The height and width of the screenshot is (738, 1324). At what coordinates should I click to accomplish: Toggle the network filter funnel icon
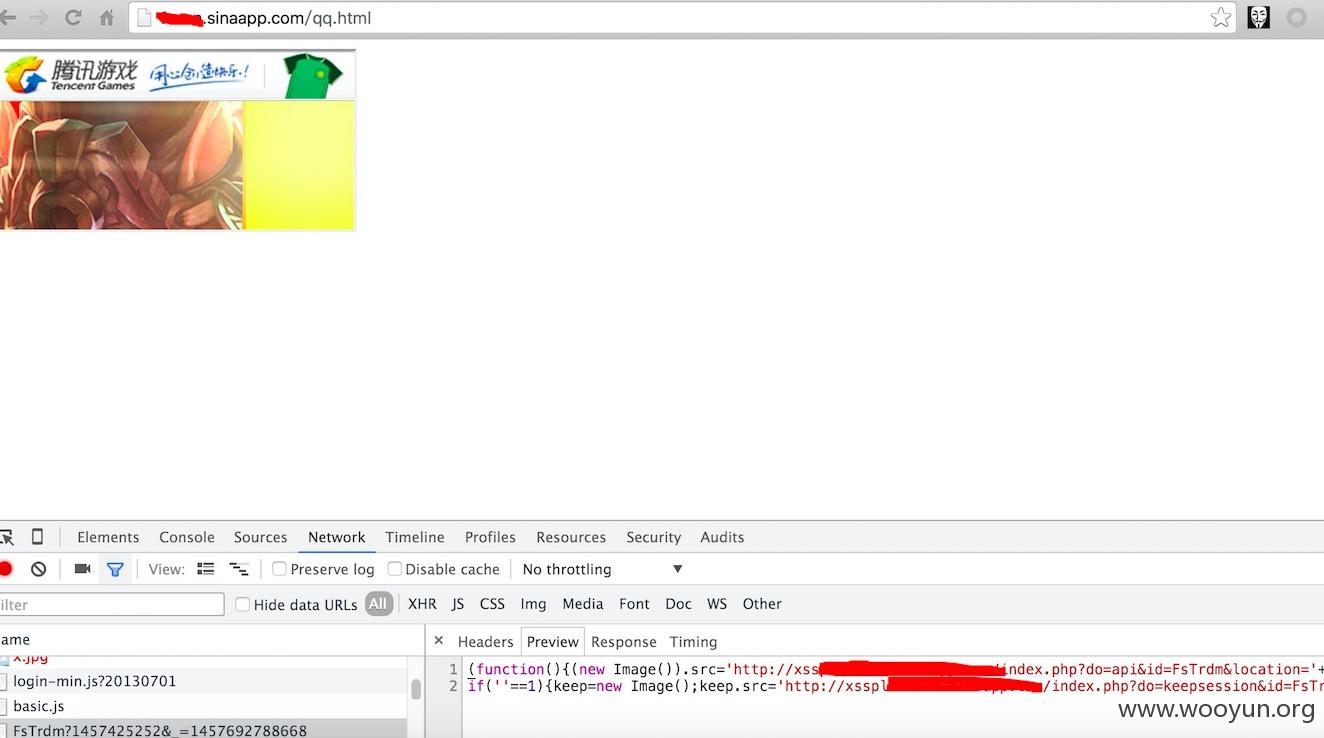click(115, 569)
